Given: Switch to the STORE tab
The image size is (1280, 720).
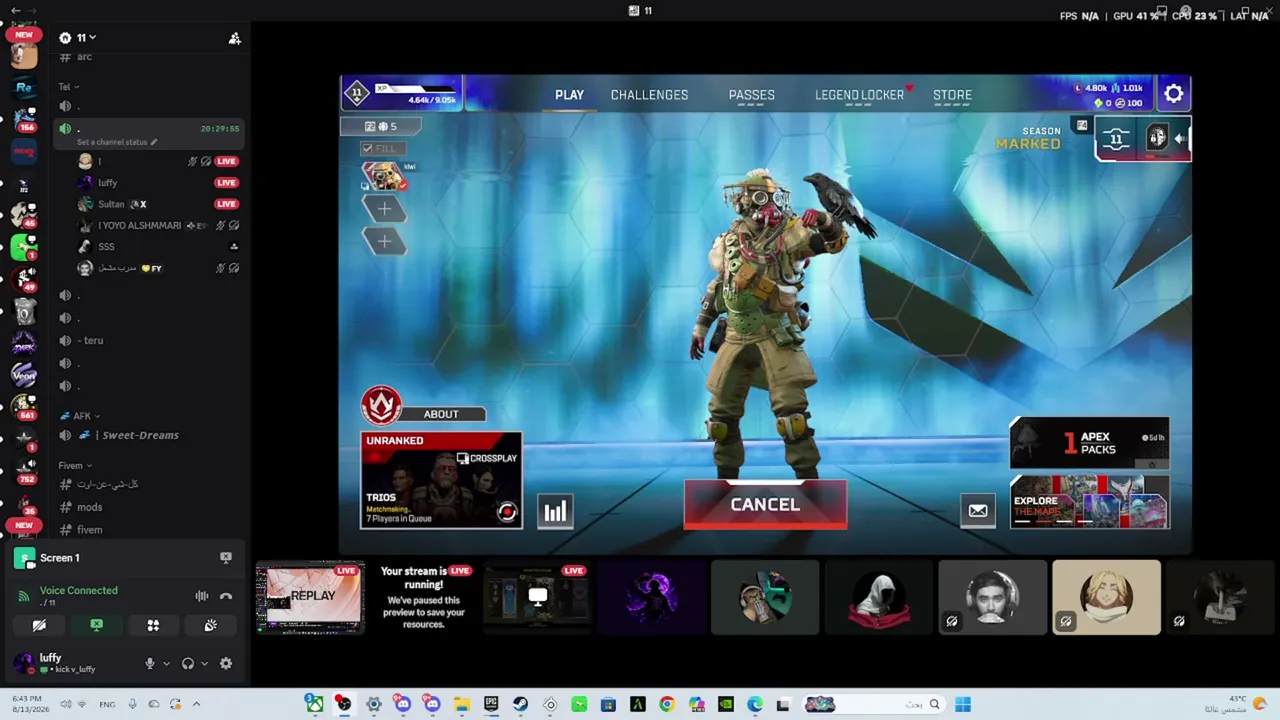Looking at the screenshot, I should 952,95.
